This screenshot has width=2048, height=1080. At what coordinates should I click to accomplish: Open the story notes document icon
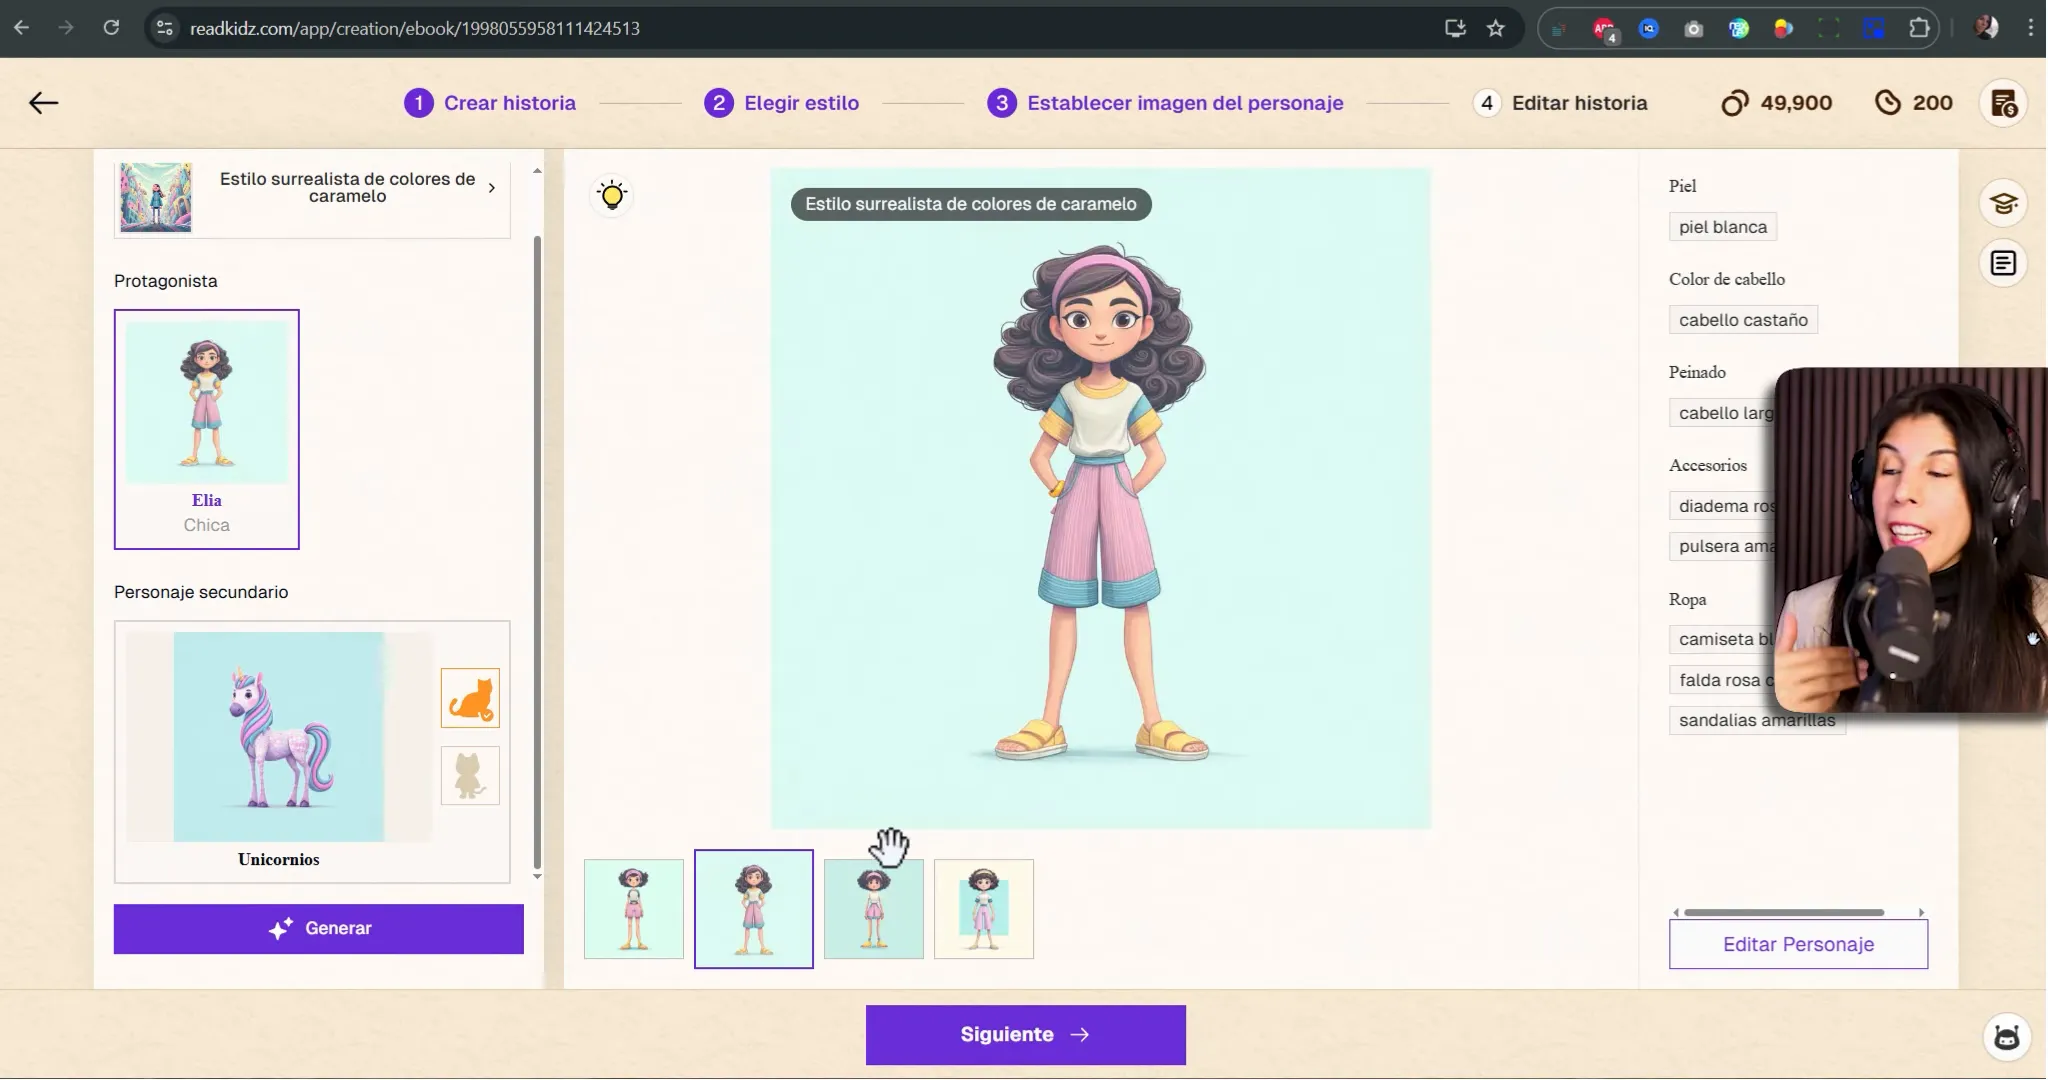2003,263
